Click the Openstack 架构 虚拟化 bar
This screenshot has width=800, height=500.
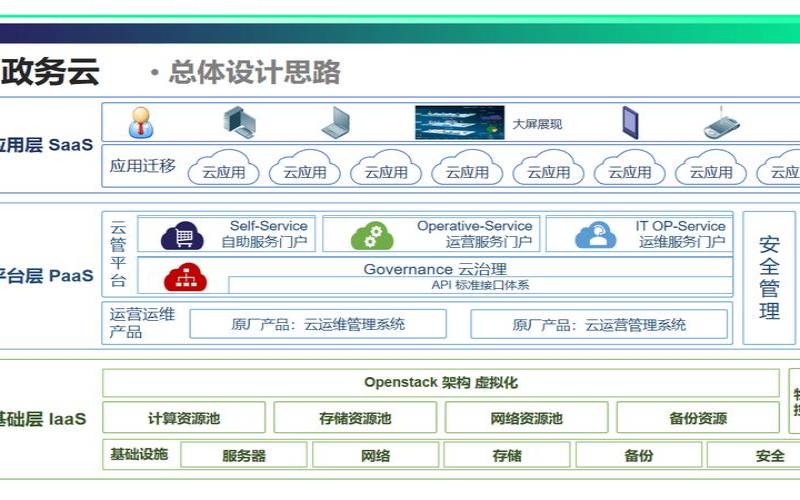(441, 383)
